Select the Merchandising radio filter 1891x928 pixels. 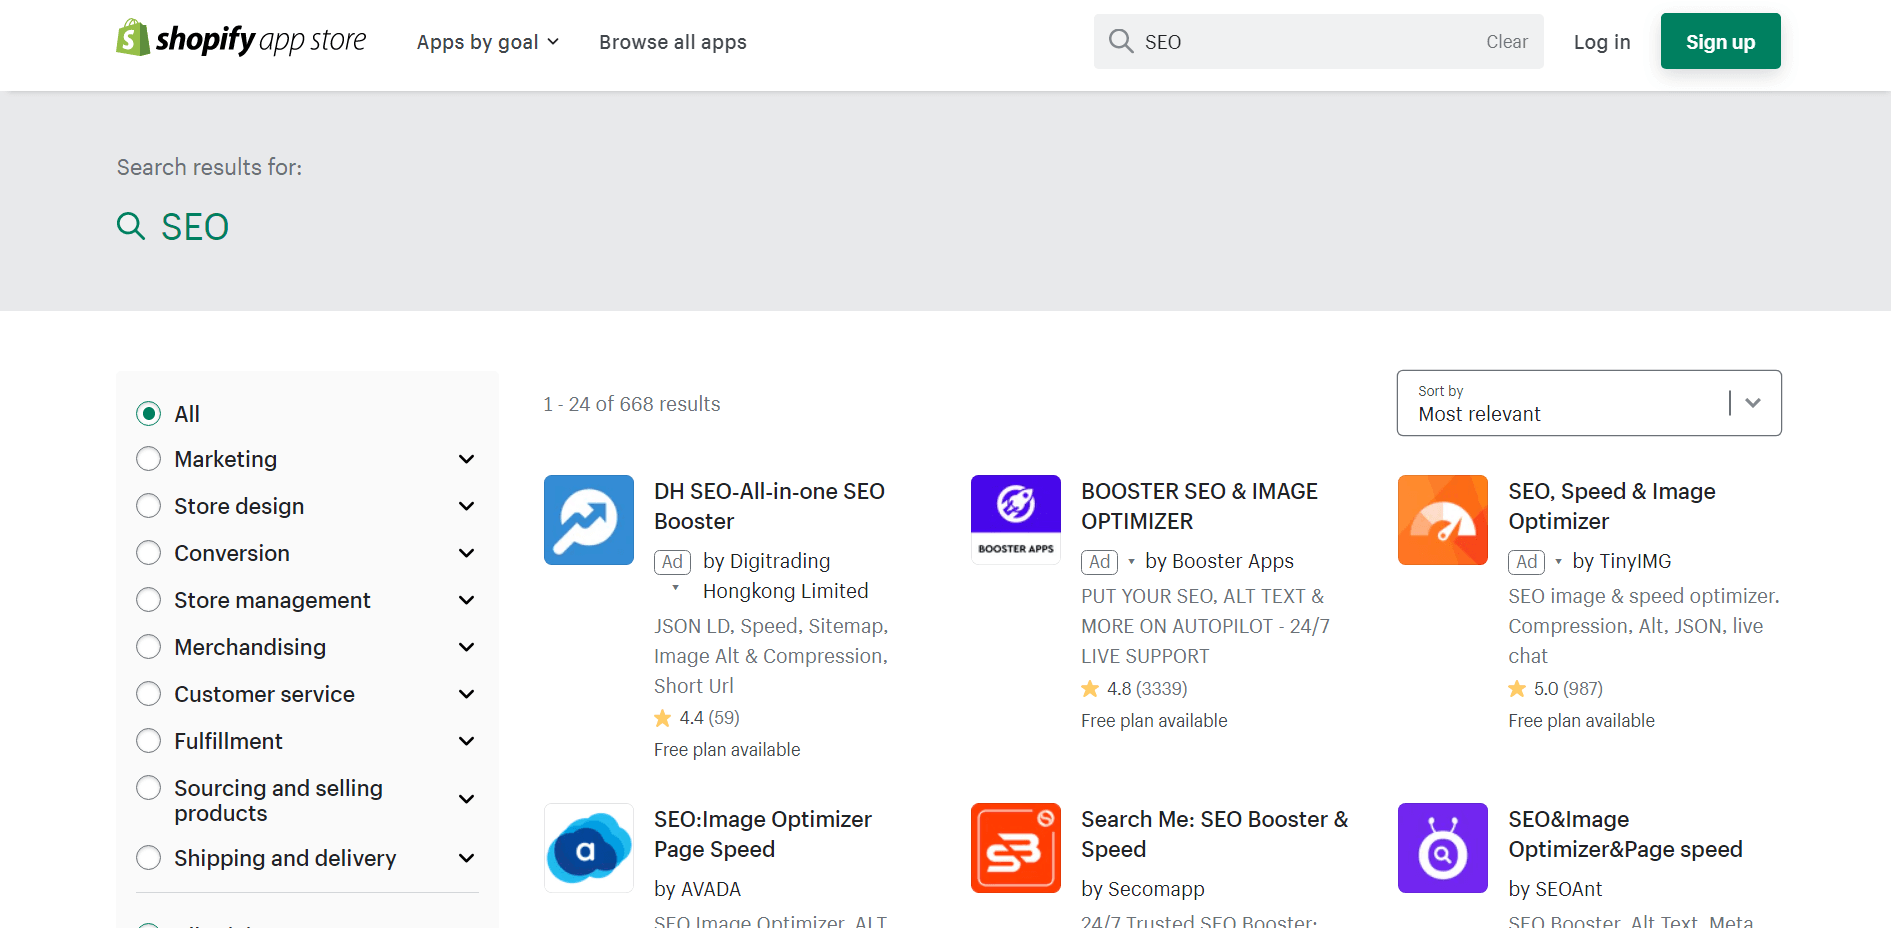pyautogui.click(x=149, y=647)
